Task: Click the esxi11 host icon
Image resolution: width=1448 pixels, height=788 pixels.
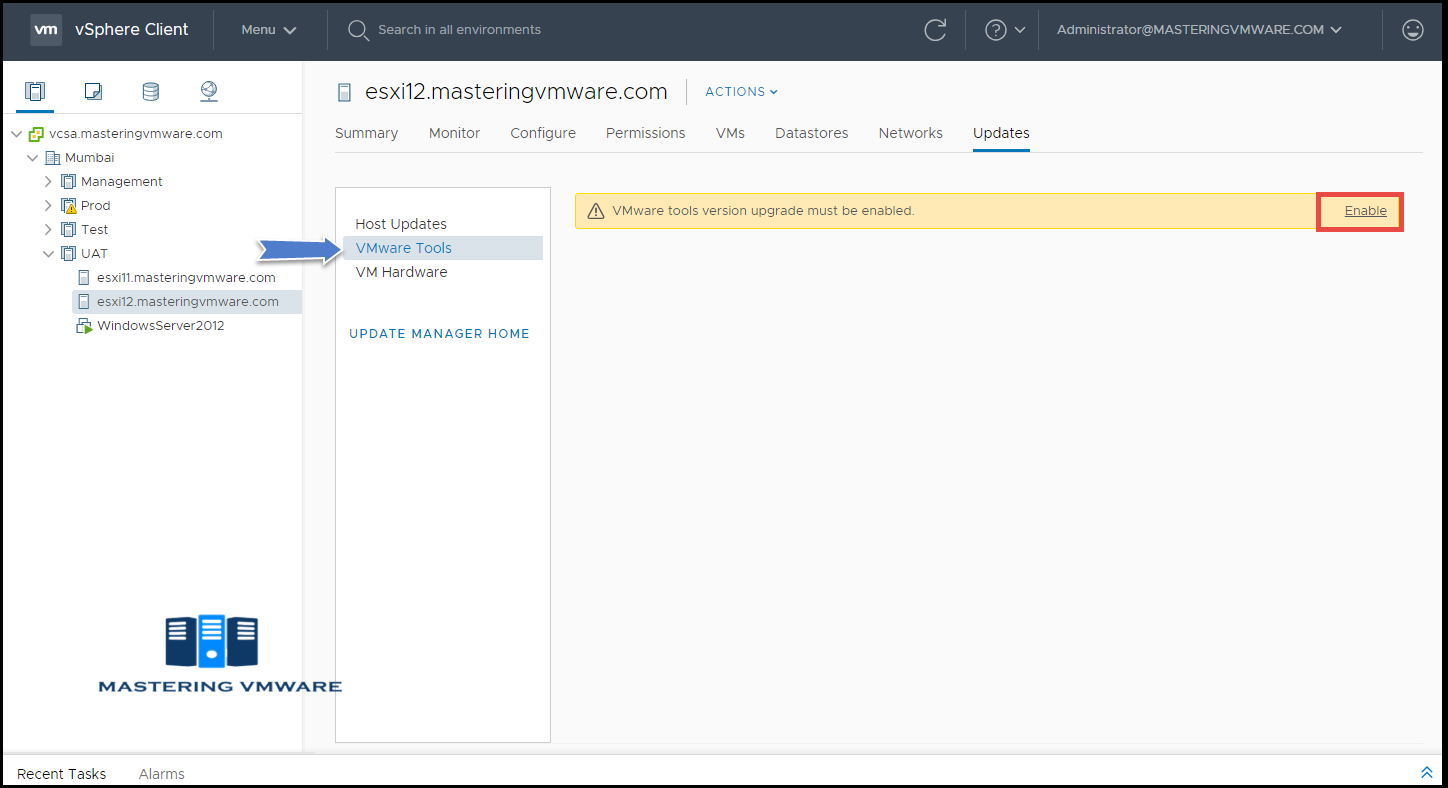Action: pos(84,277)
